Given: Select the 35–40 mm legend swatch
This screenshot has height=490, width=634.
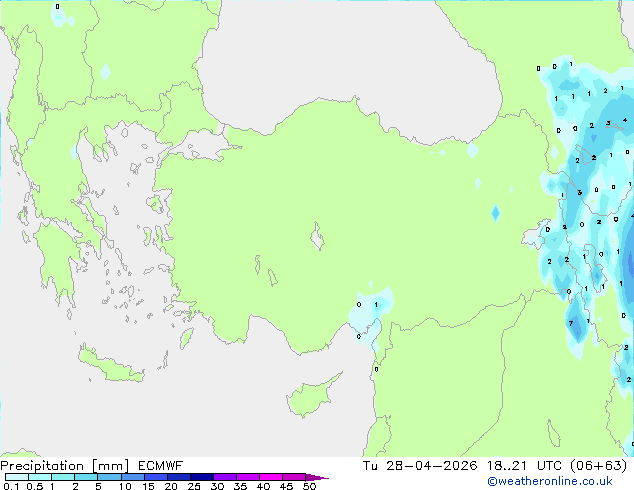Looking at the screenshot, I should 247,477.
